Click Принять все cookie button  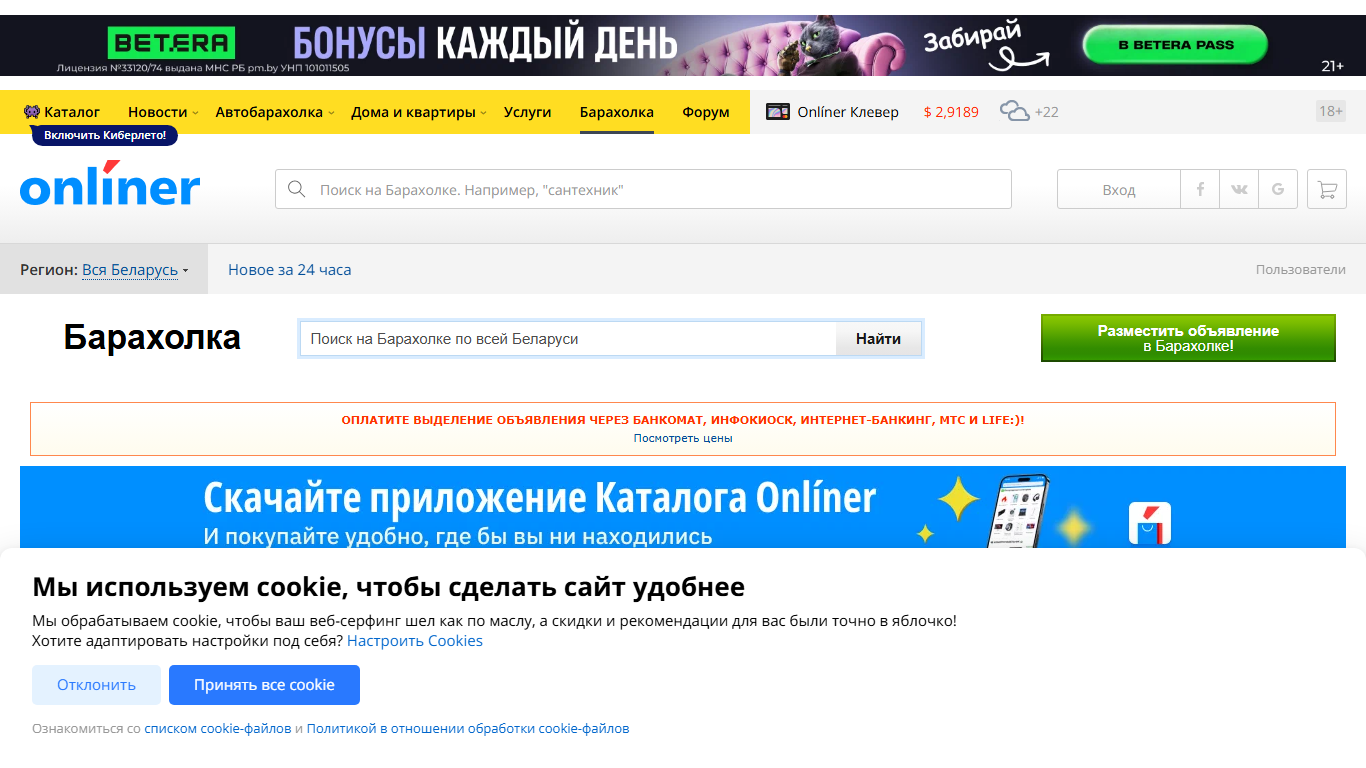click(264, 685)
